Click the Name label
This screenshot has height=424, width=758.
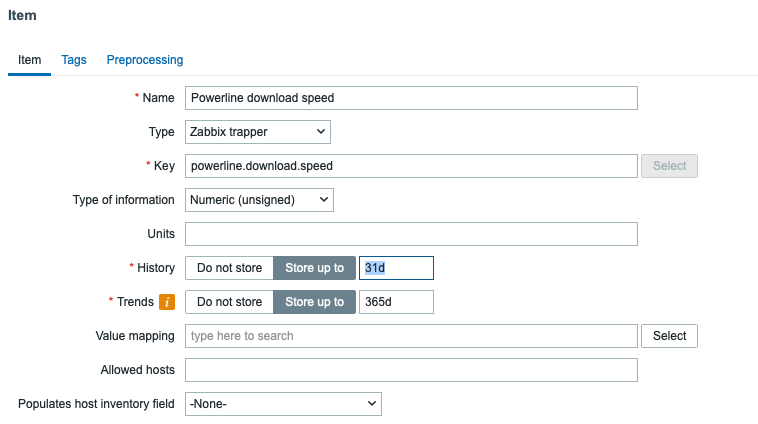158,98
